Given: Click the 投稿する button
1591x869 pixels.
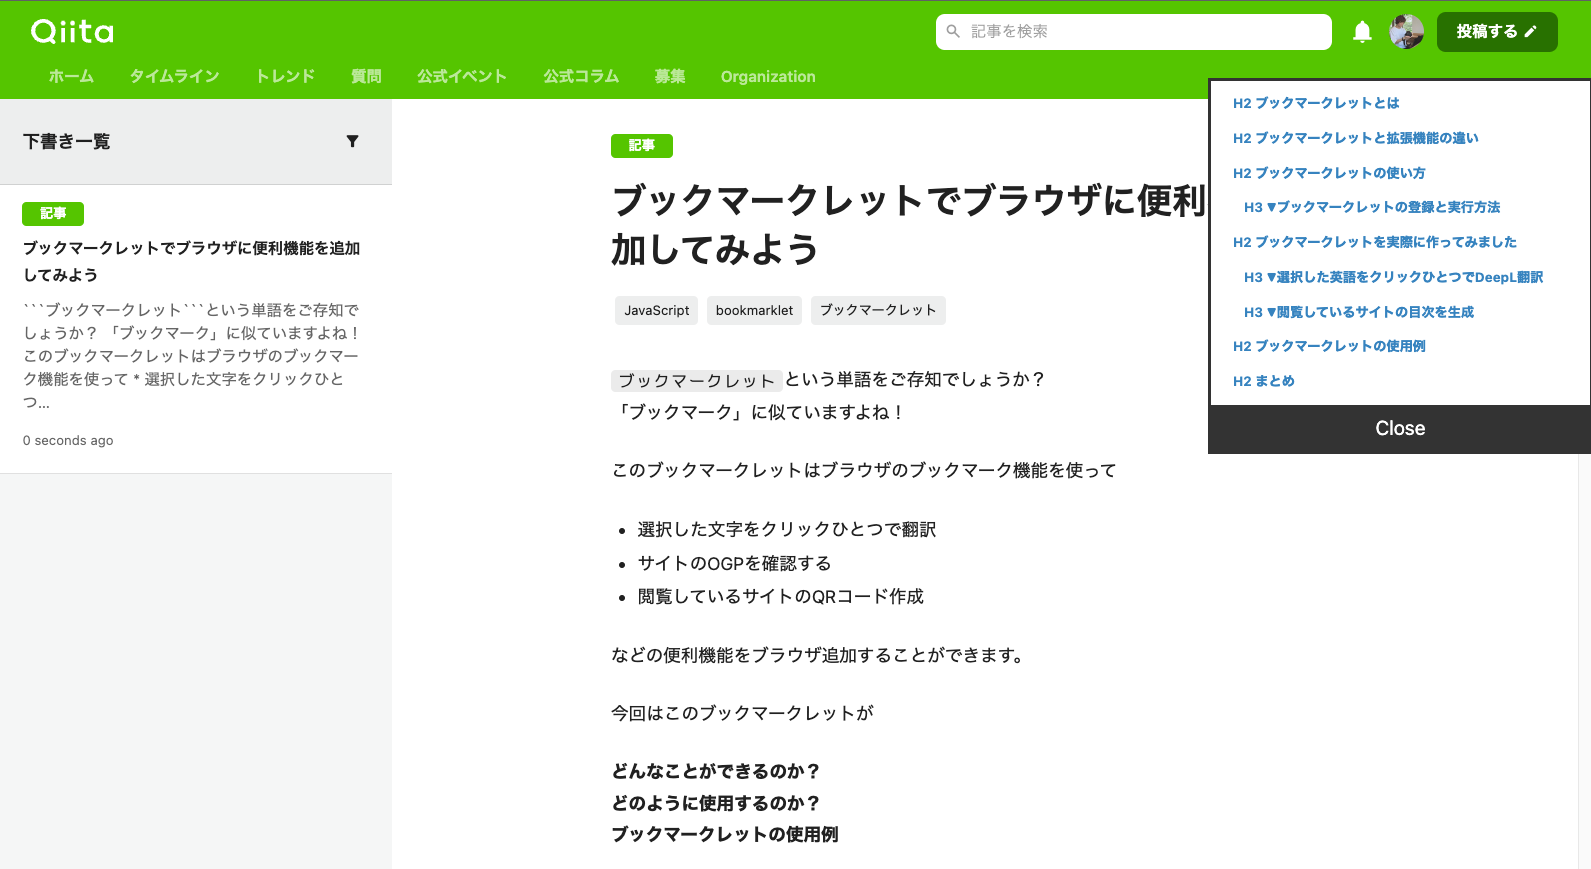Looking at the screenshot, I should (x=1497, y=32).
